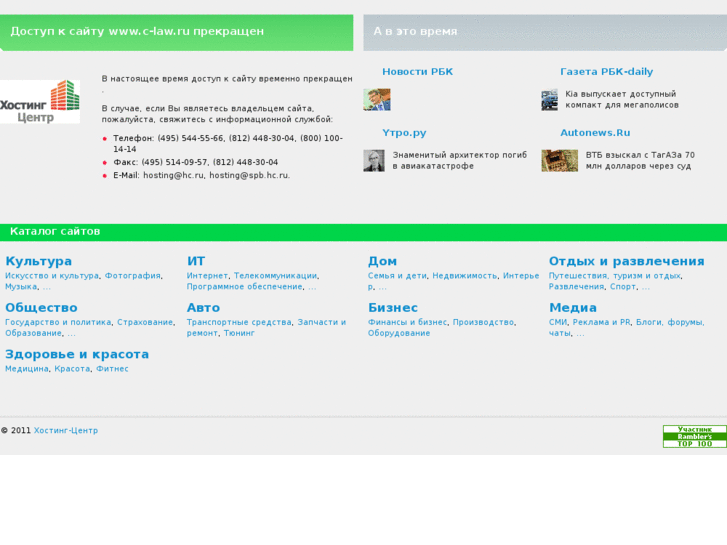Open the ИТ catalog category

coord(196,261)
